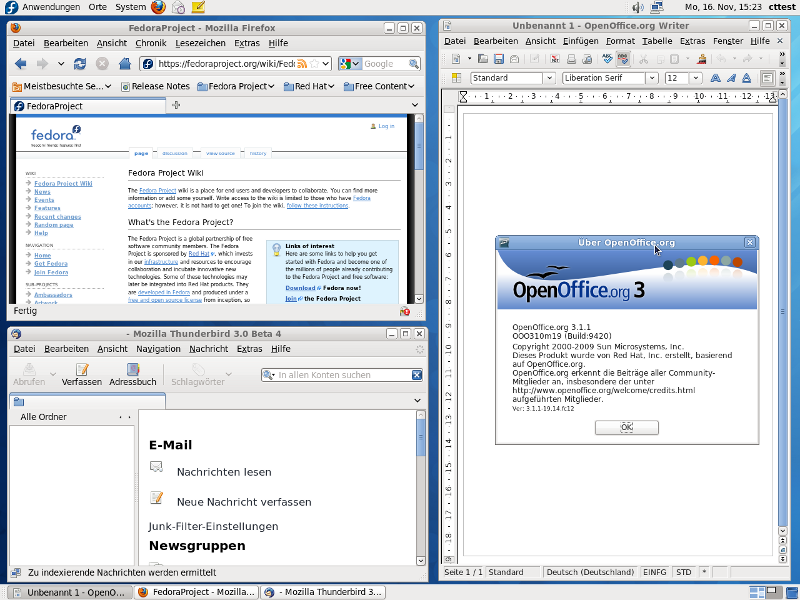Expand the Free Content bookmarks folder

click(x=379, y=86)
